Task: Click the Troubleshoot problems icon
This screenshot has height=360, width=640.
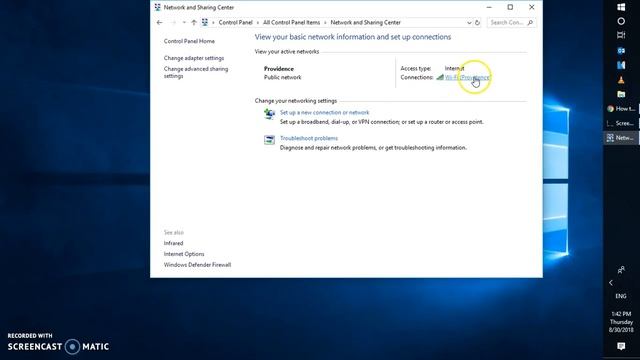Action: [269, 140]
